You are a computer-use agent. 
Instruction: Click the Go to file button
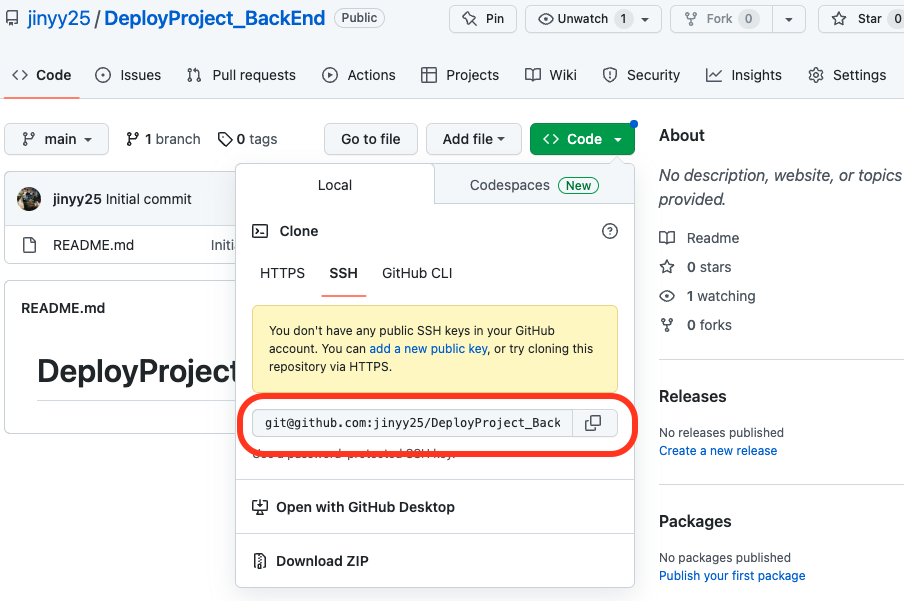(371, 139)
